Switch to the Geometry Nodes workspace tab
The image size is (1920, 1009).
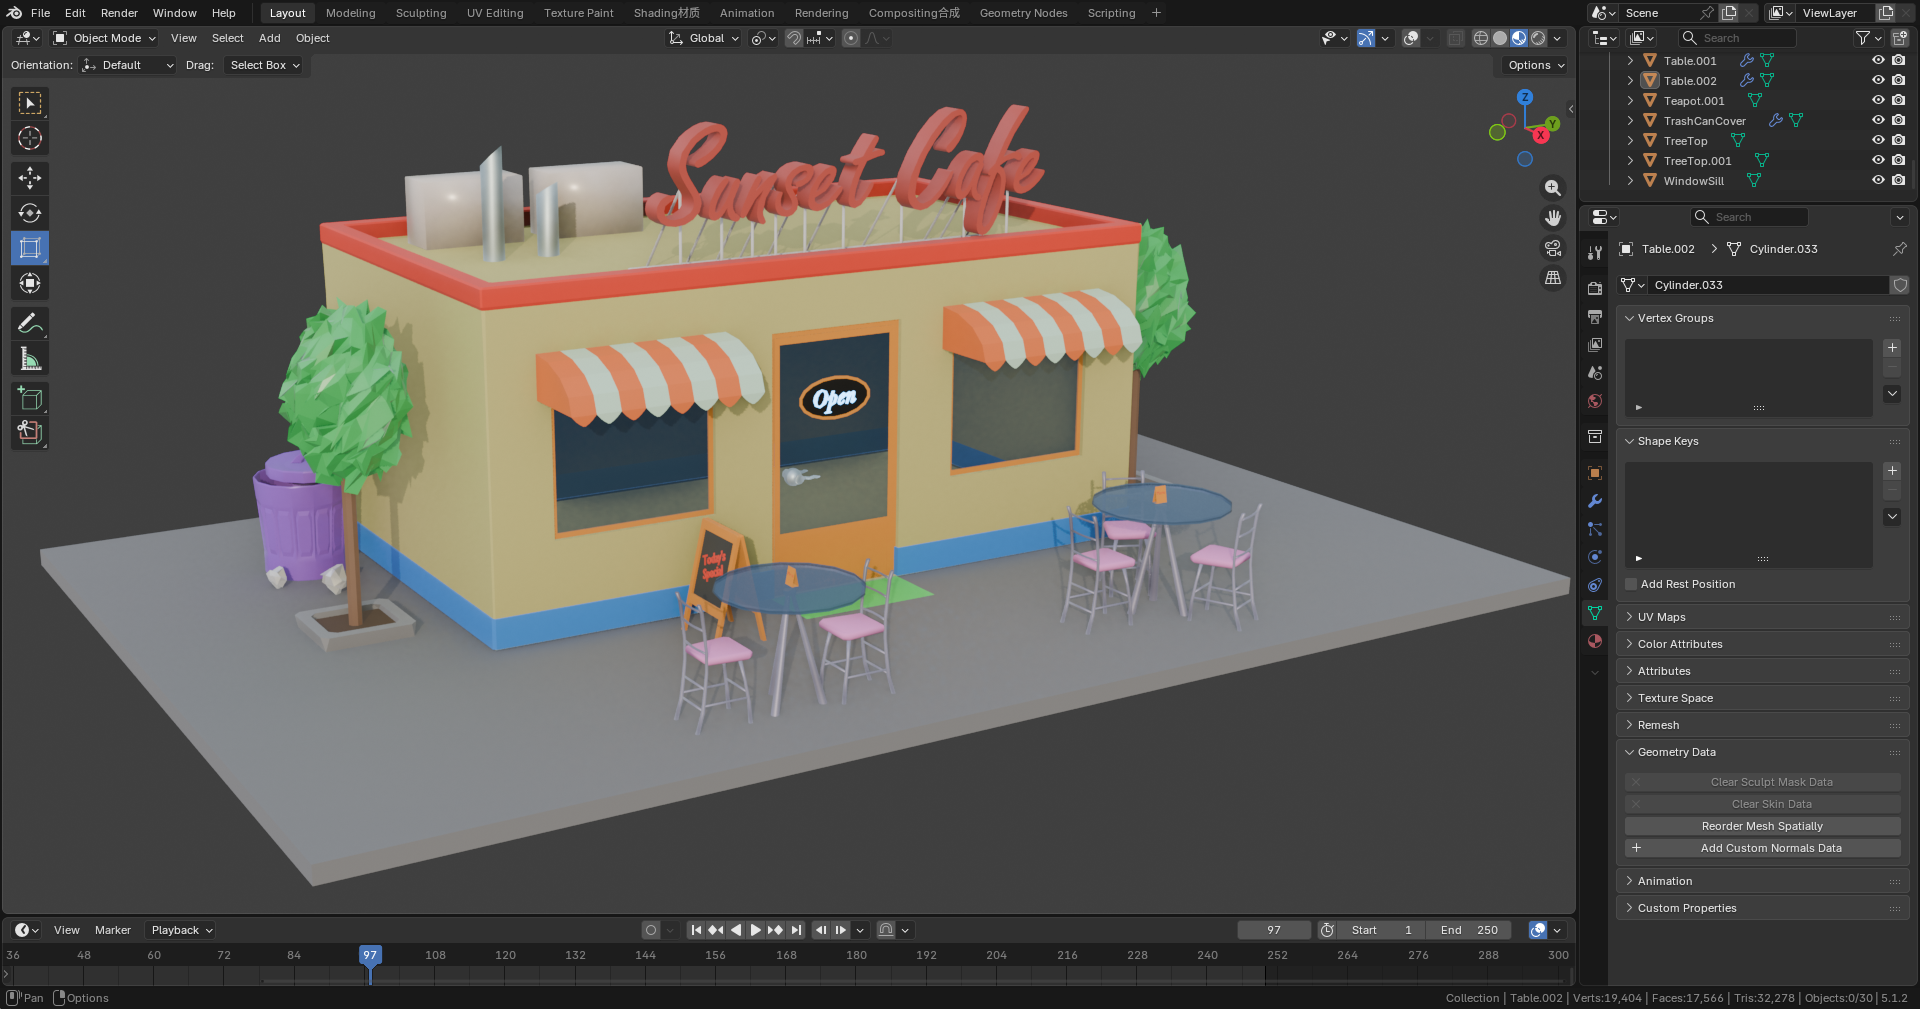[x=1023, y=13]
